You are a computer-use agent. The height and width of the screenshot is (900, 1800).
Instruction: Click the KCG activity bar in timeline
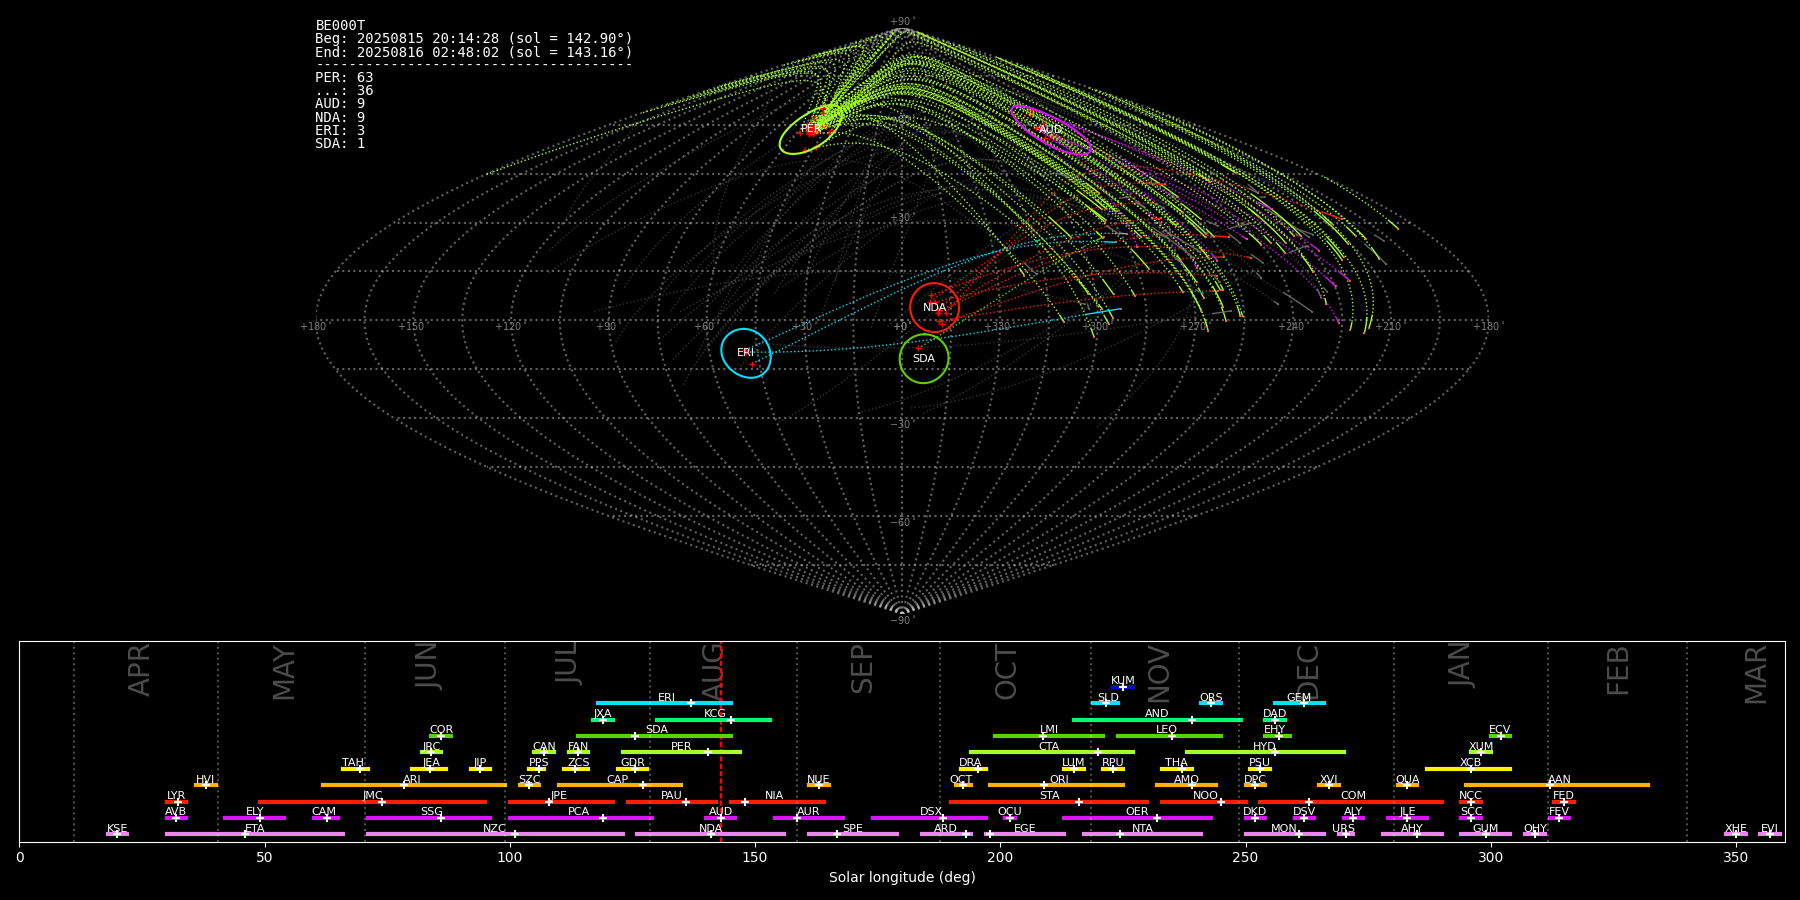pyautogui.click(x=713, y=719)
